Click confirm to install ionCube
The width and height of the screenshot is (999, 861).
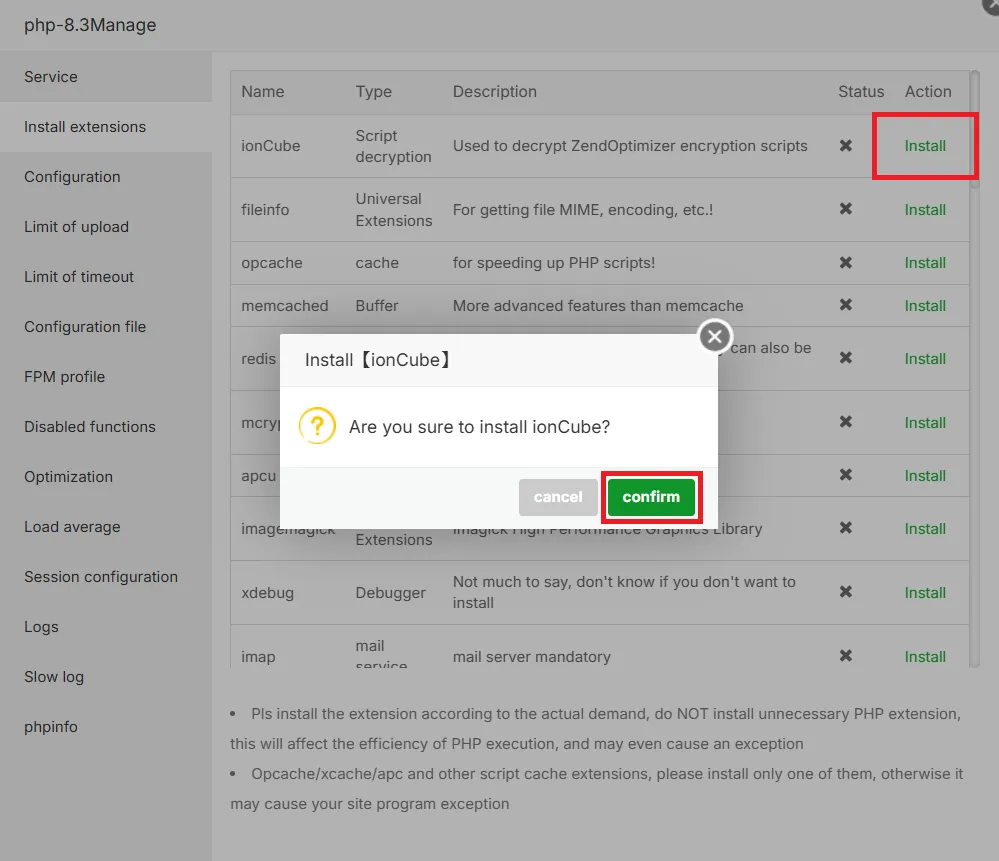pos(651,496)
